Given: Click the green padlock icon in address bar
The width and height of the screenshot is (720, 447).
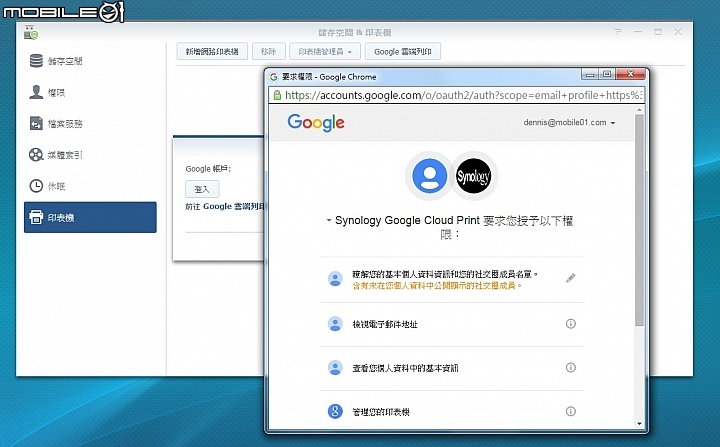Looking at the screenshot, I should 277,95.
